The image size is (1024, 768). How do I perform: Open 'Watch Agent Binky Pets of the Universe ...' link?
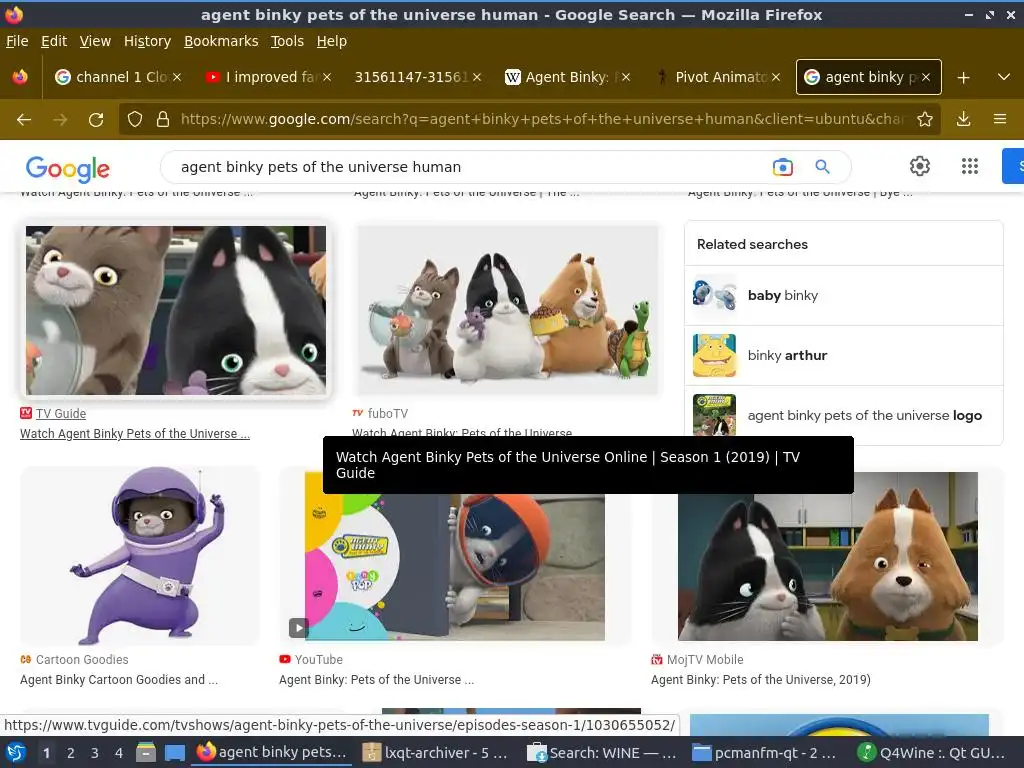[x=135, y=434]
